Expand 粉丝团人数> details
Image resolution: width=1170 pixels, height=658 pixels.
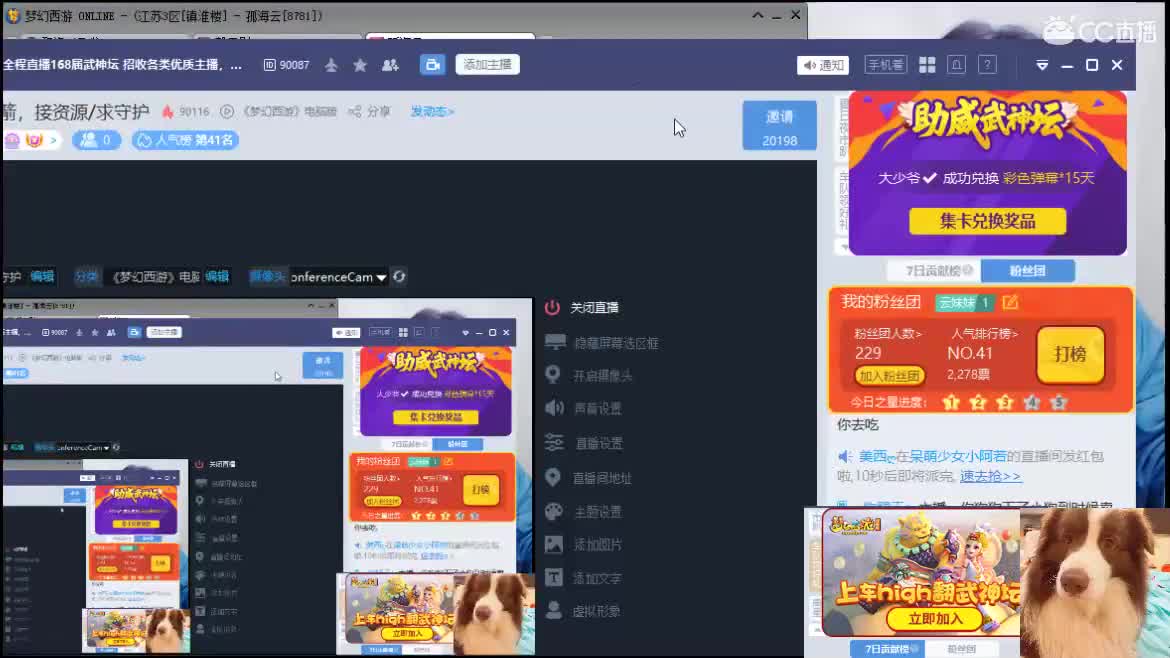click(x=888, y=333)
